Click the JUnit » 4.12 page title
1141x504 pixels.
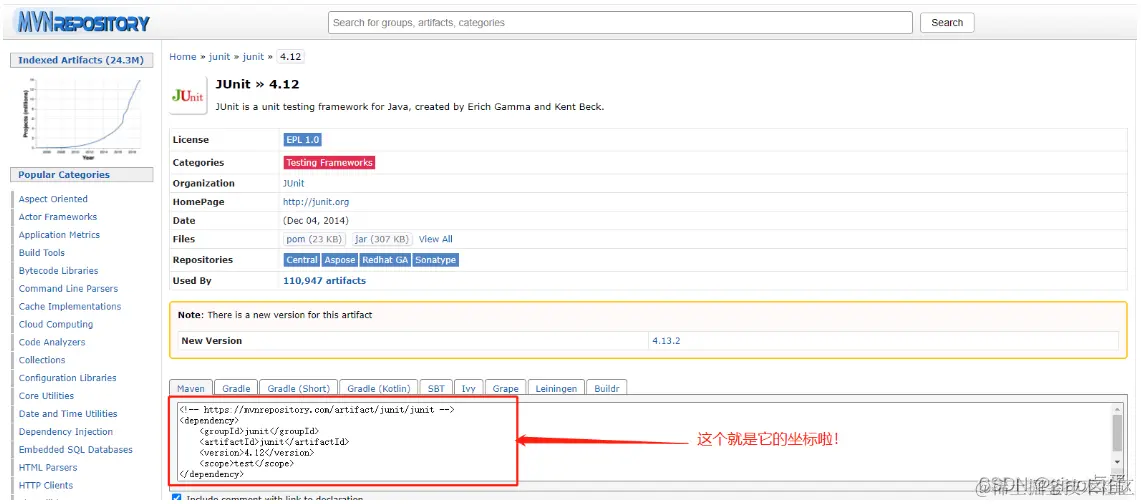point(258,84)
